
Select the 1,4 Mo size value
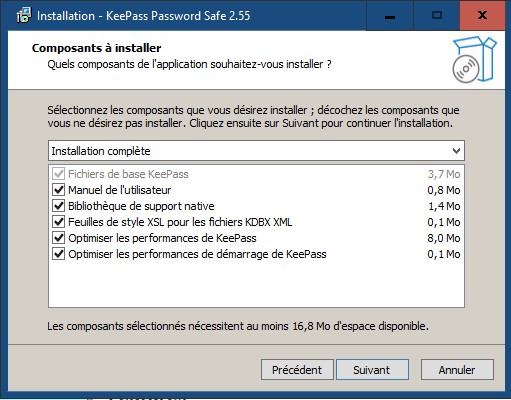click(444, 206)
